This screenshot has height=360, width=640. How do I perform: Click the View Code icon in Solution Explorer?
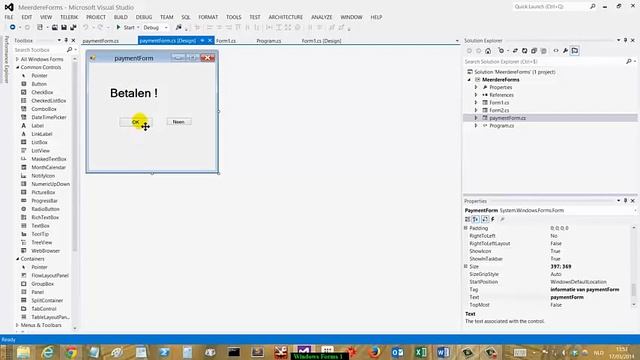pos(556,51)
